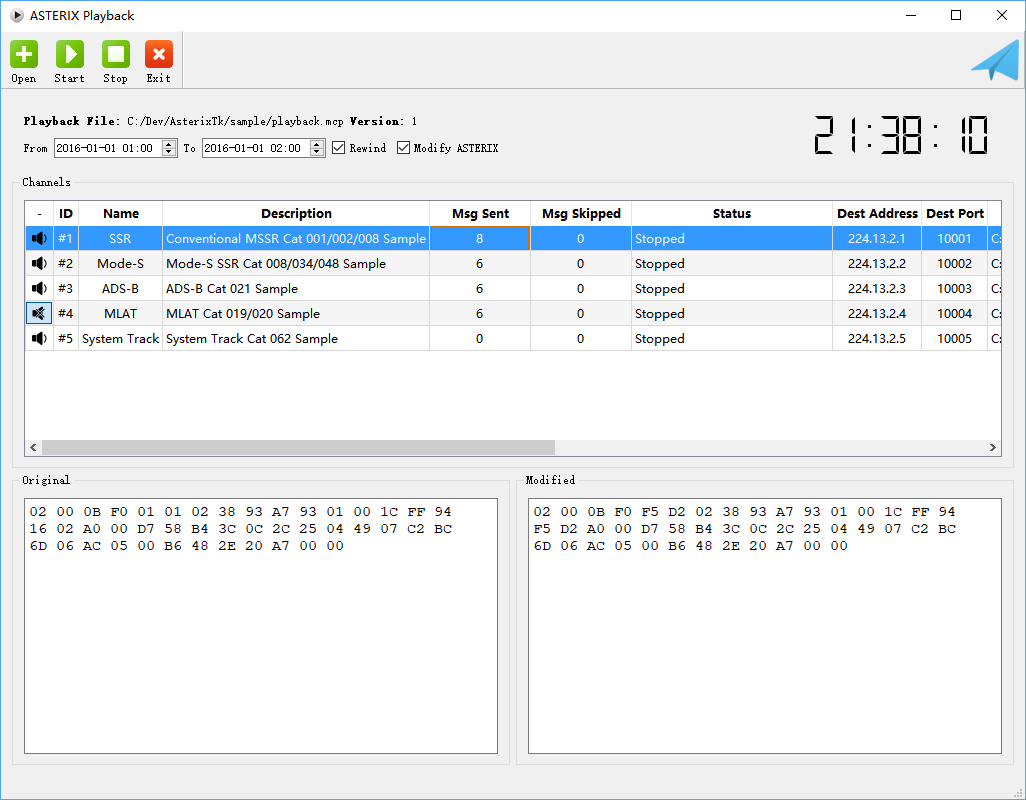Click inside the Modified hex data box
This screenshot has height=800, width=1026.
coord(765,626)
